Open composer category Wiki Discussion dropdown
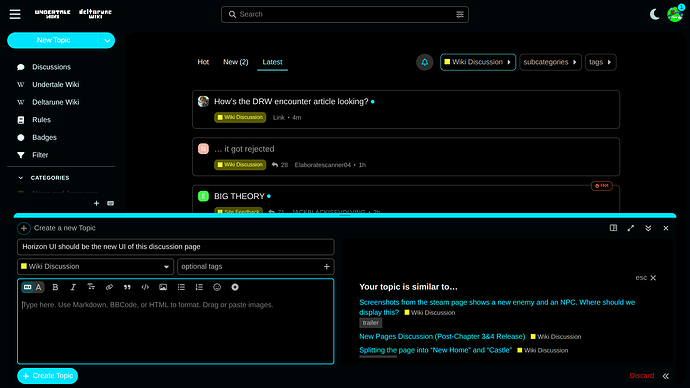690x388 pixels. [95, 267]
